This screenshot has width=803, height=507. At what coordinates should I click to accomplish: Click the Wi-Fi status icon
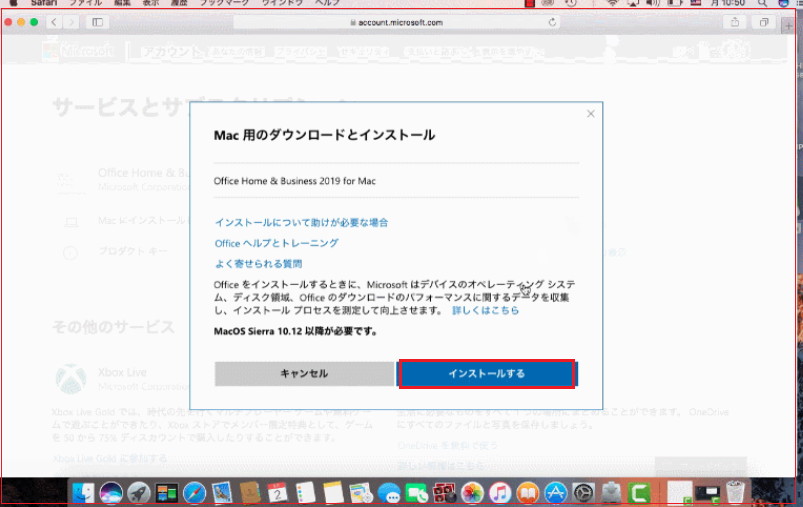point(612,3)
